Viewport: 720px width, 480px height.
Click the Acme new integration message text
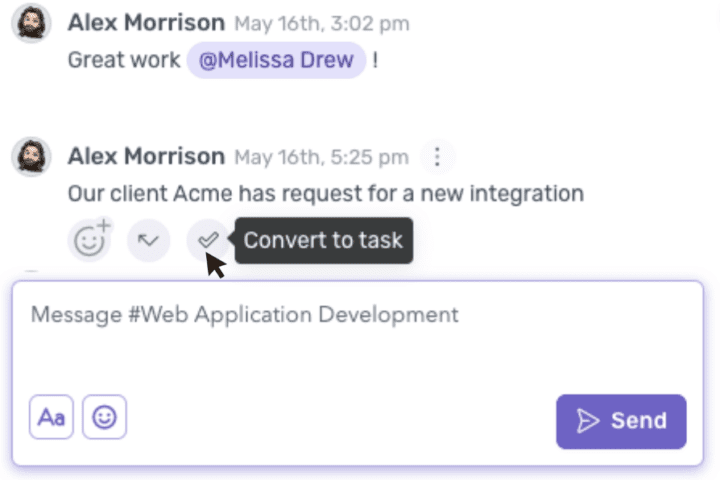pyautogui.click(x=325, y=192)
